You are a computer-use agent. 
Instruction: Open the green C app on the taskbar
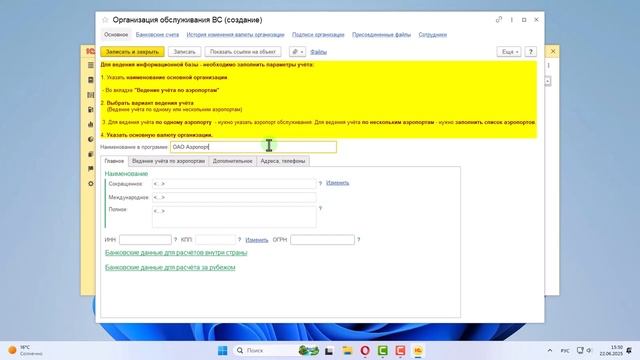[x=382, y=351]
